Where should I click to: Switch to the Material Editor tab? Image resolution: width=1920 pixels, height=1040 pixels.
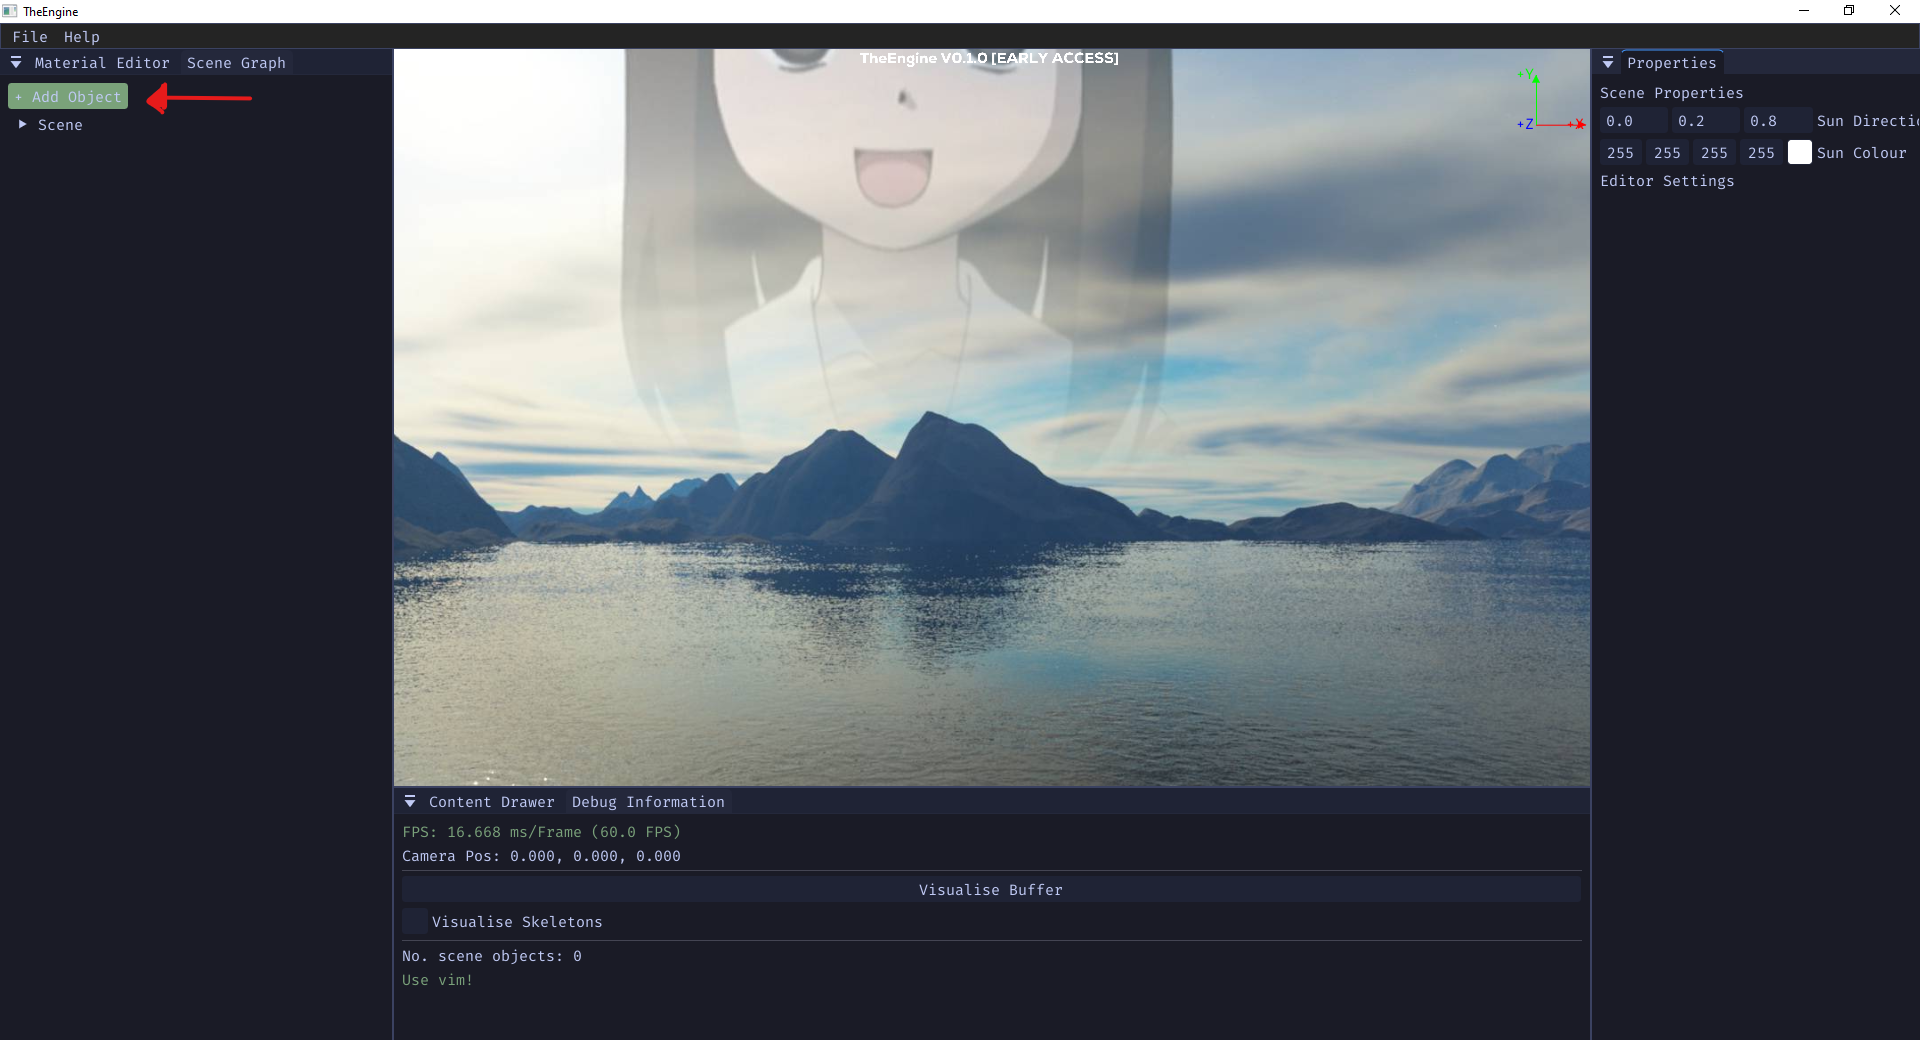[x=102, y=63]
